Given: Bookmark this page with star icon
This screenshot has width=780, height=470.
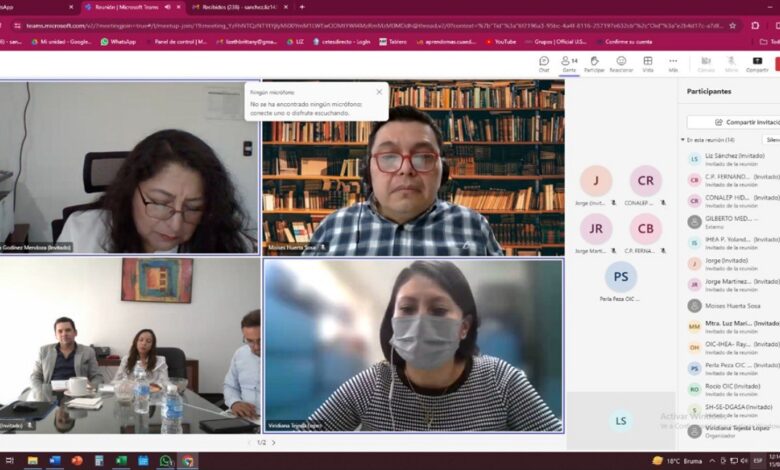Looking at the screenshot, I should (x=732, y=25).
